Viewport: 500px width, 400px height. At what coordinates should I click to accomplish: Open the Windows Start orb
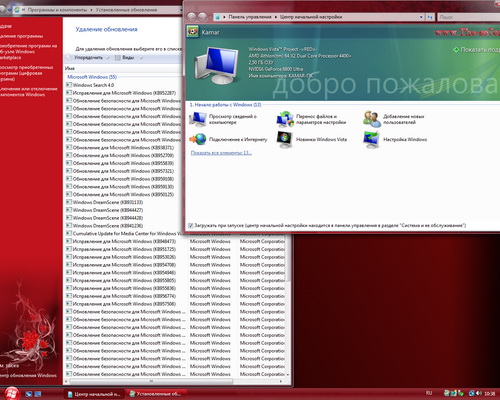(x=11, y=393)
